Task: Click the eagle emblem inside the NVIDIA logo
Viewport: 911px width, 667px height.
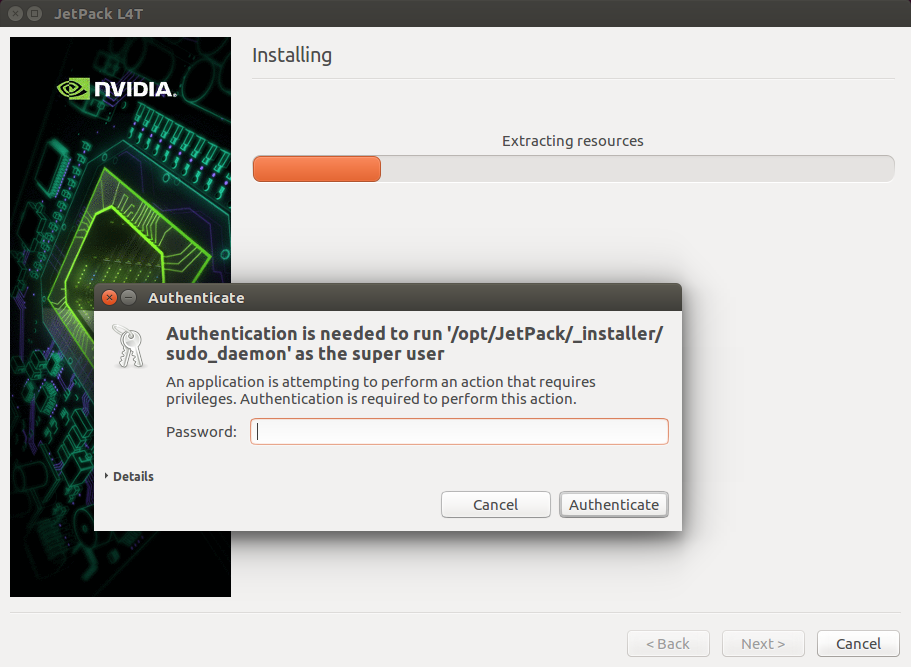Action: coord(72,88)
